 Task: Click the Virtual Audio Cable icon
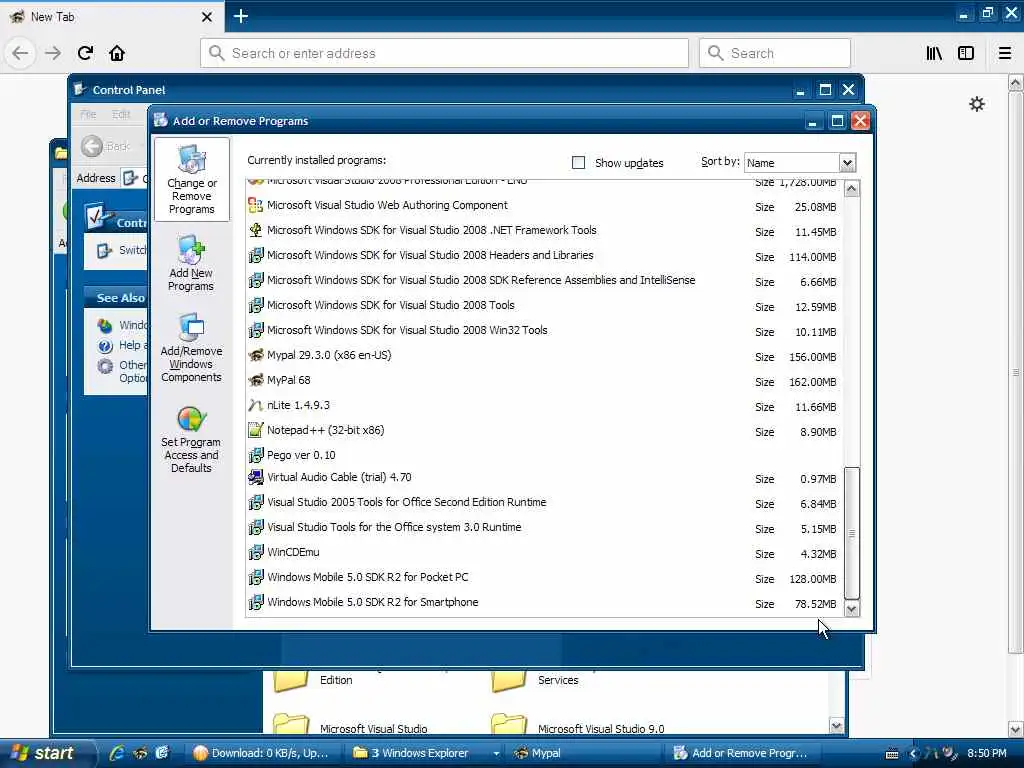pyautogui.click(x=255, y=477)
